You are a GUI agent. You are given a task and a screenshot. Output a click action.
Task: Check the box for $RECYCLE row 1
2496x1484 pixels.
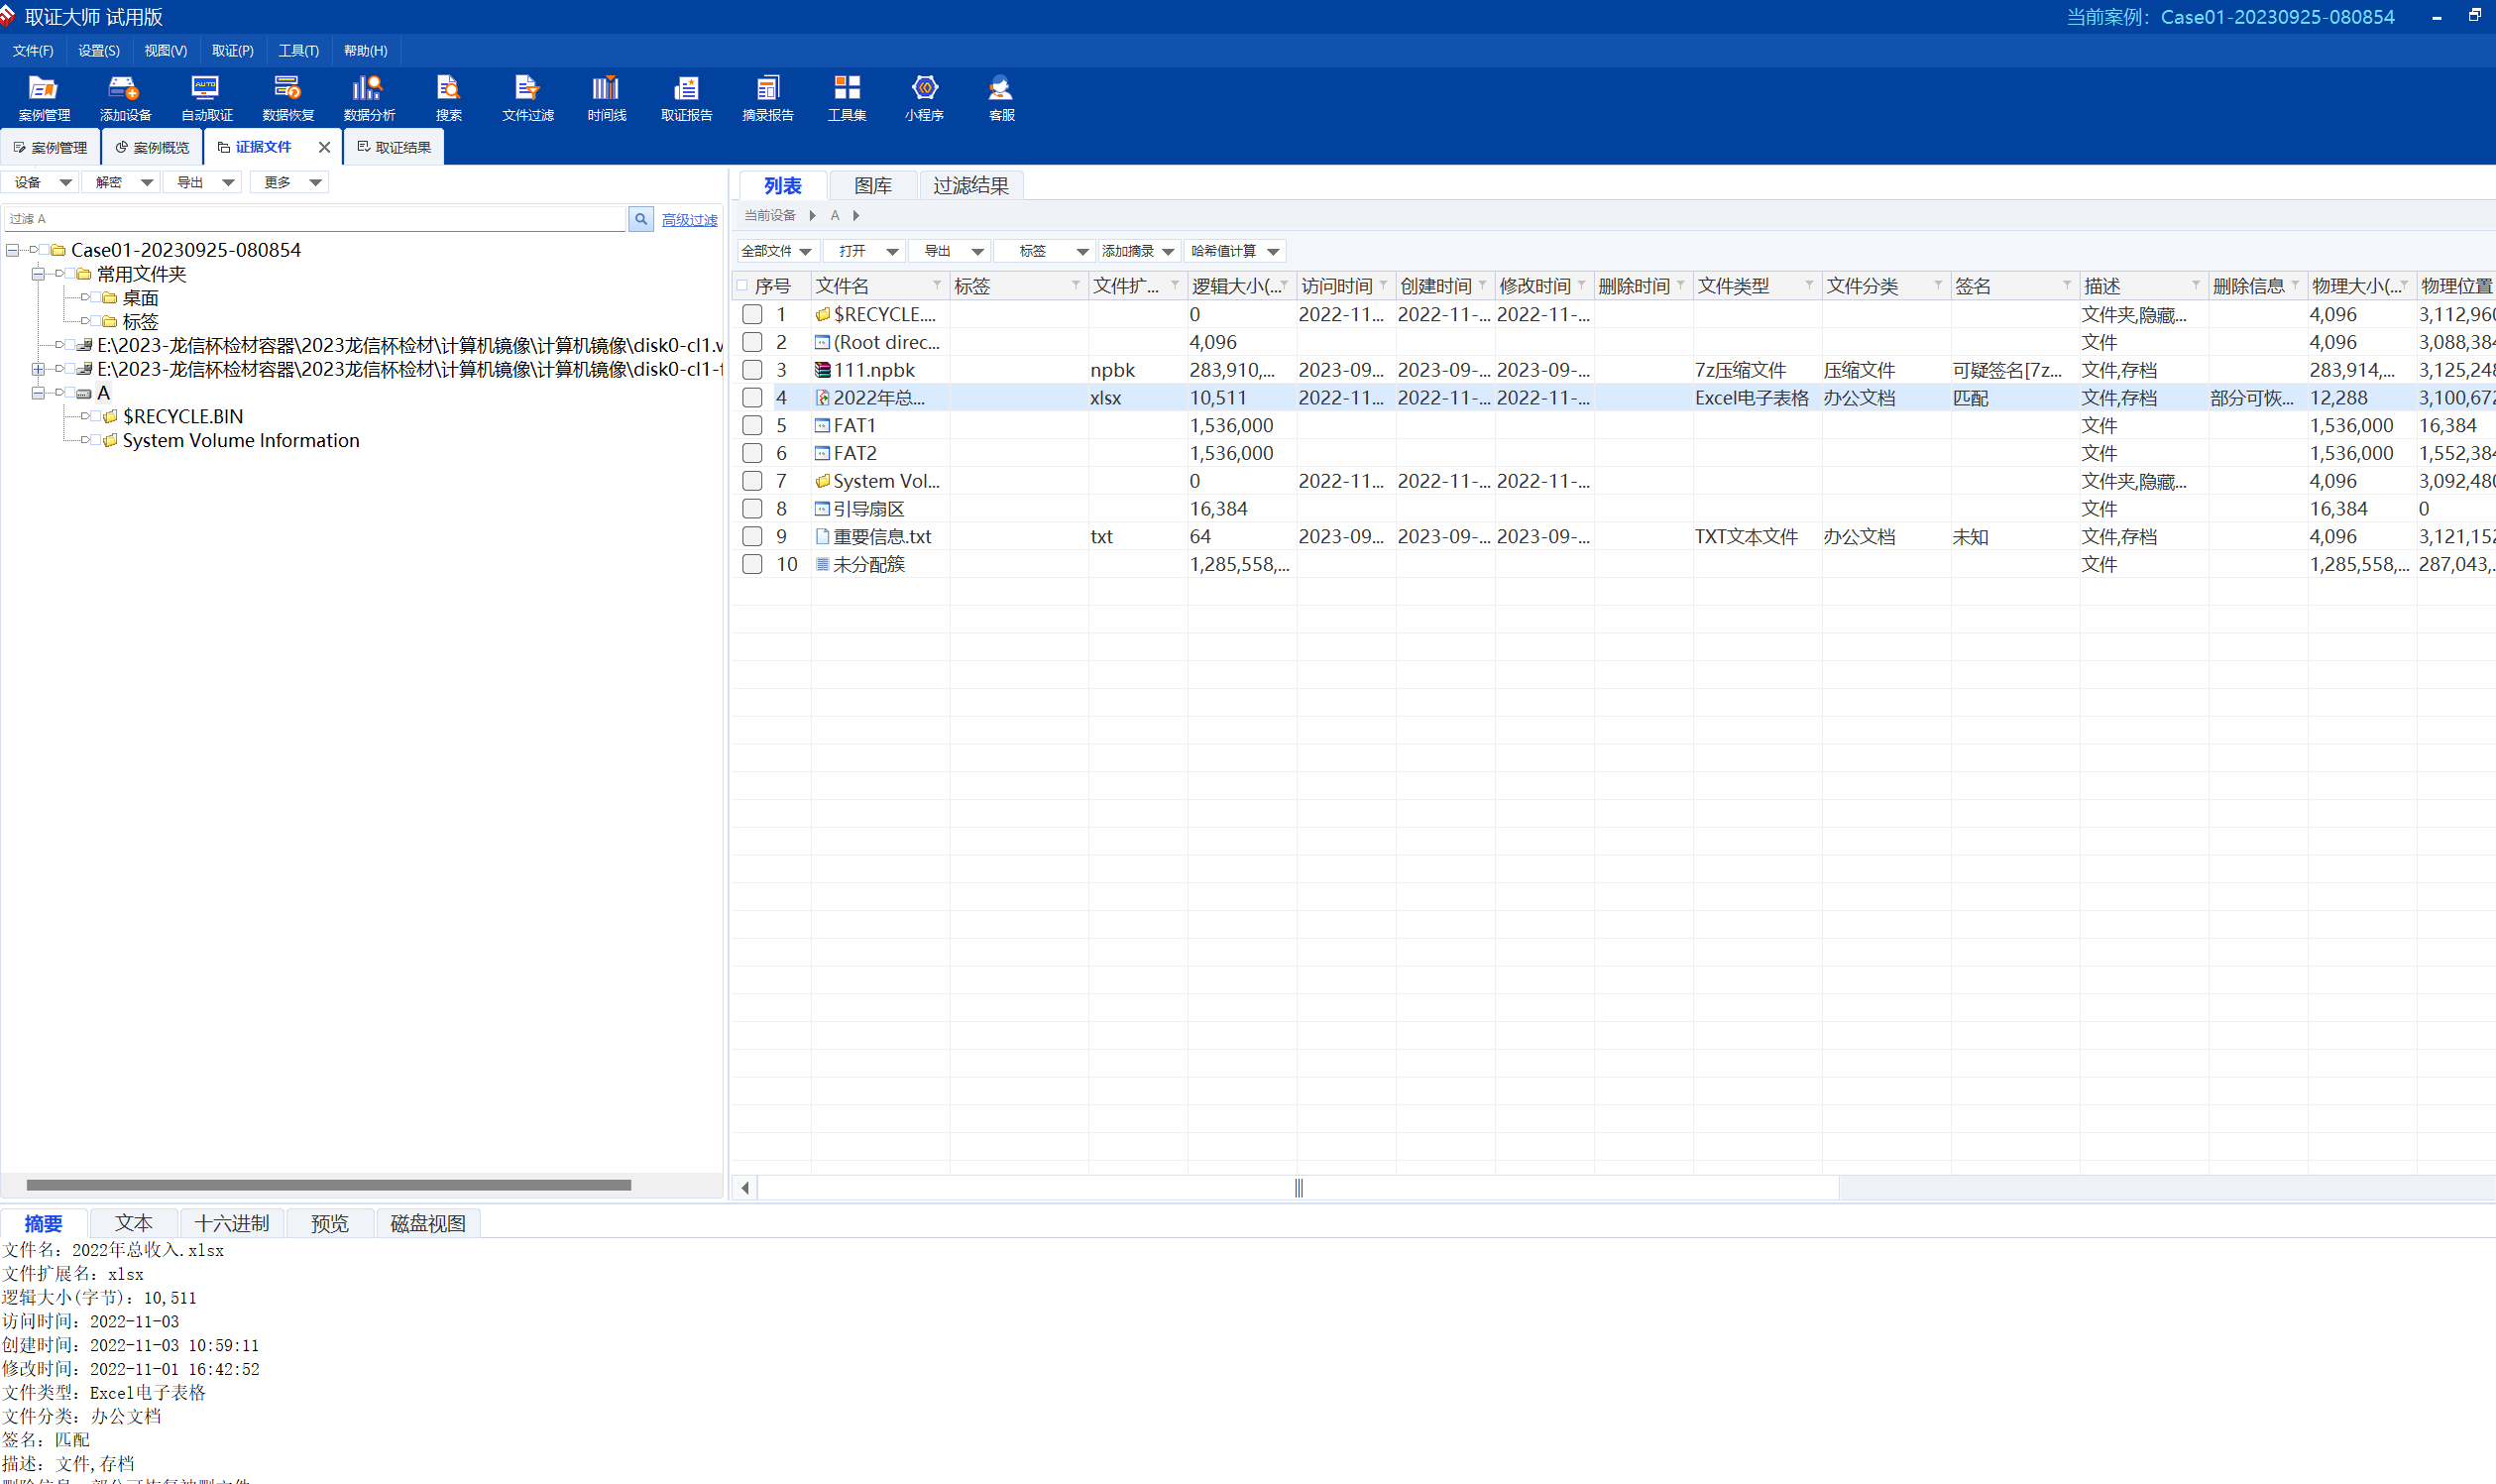752,315
